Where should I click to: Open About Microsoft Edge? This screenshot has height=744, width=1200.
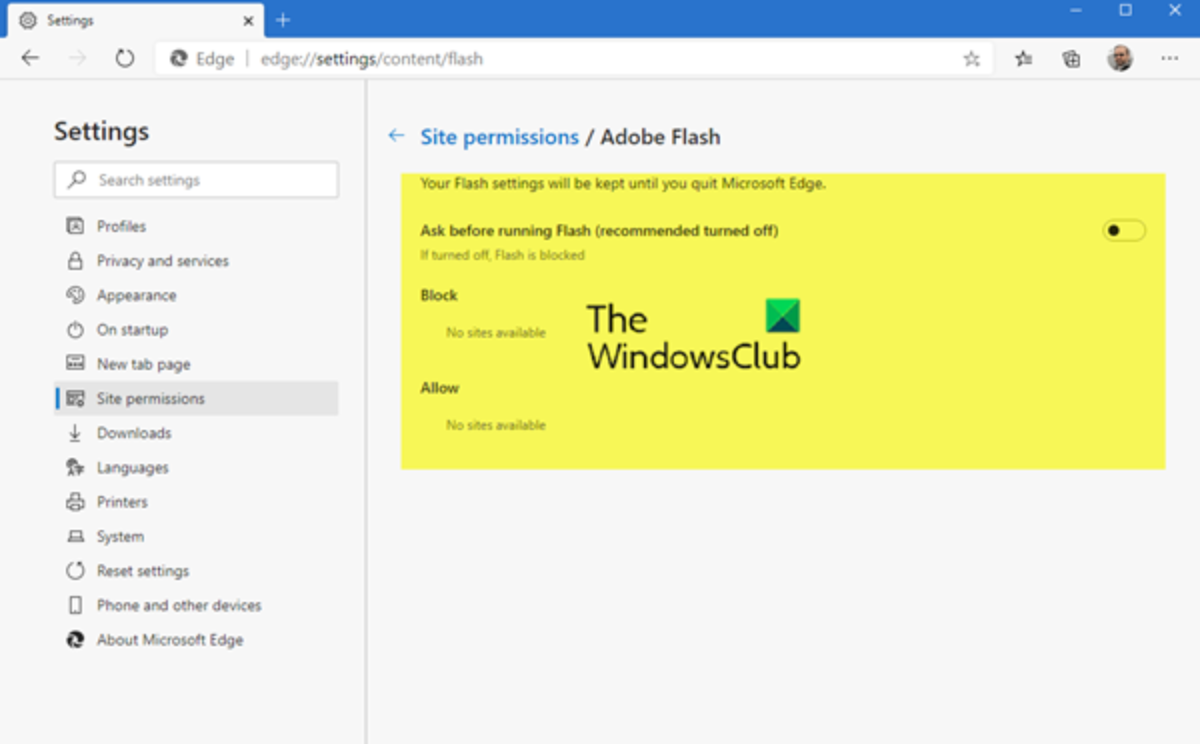[x=196, y=640]
